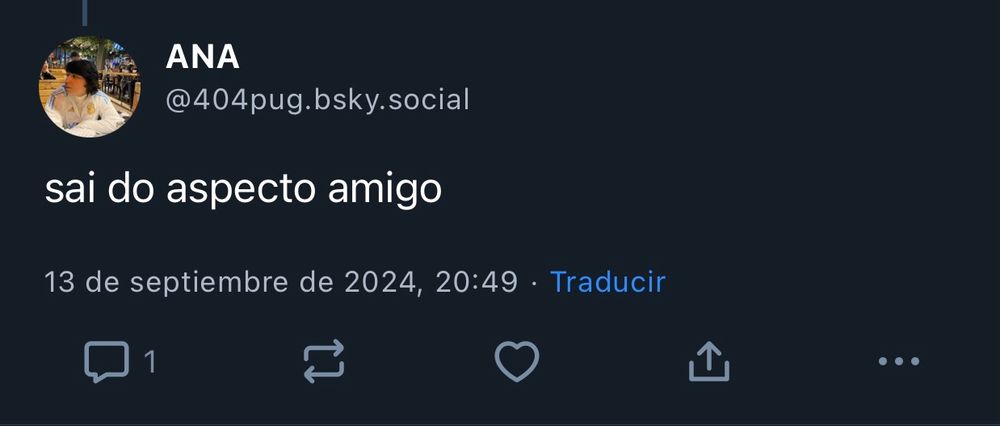Click the reply speech bubble icon
The width and height of the screenshot is (1000, 426).
pyautogui.click(x=107, y=362)
